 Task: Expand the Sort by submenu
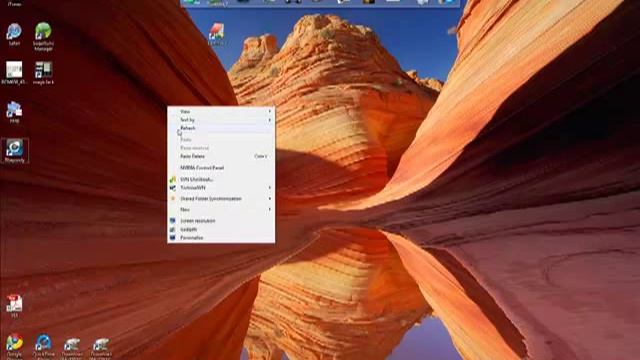point(221,120)
